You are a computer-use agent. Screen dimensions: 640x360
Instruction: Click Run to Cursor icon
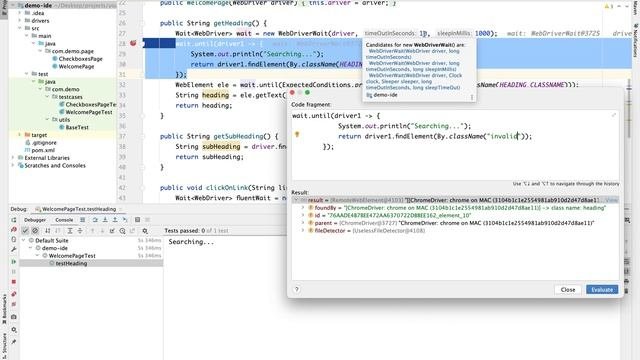(x=125, y=220)
